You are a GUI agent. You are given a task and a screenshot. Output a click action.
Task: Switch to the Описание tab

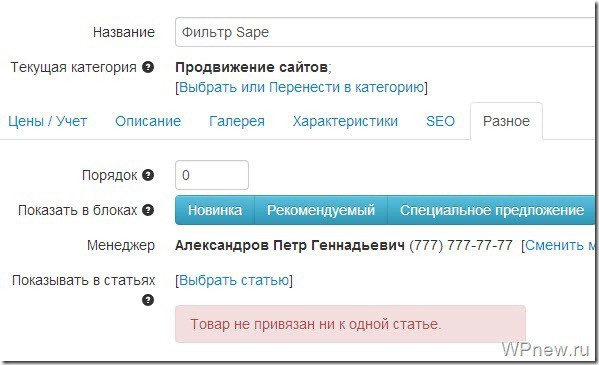[148, 121]
